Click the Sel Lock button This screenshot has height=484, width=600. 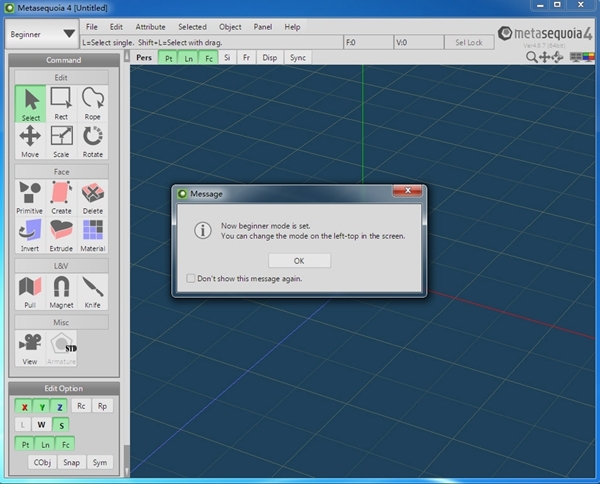pyautogui.click(x=468, y=43)
